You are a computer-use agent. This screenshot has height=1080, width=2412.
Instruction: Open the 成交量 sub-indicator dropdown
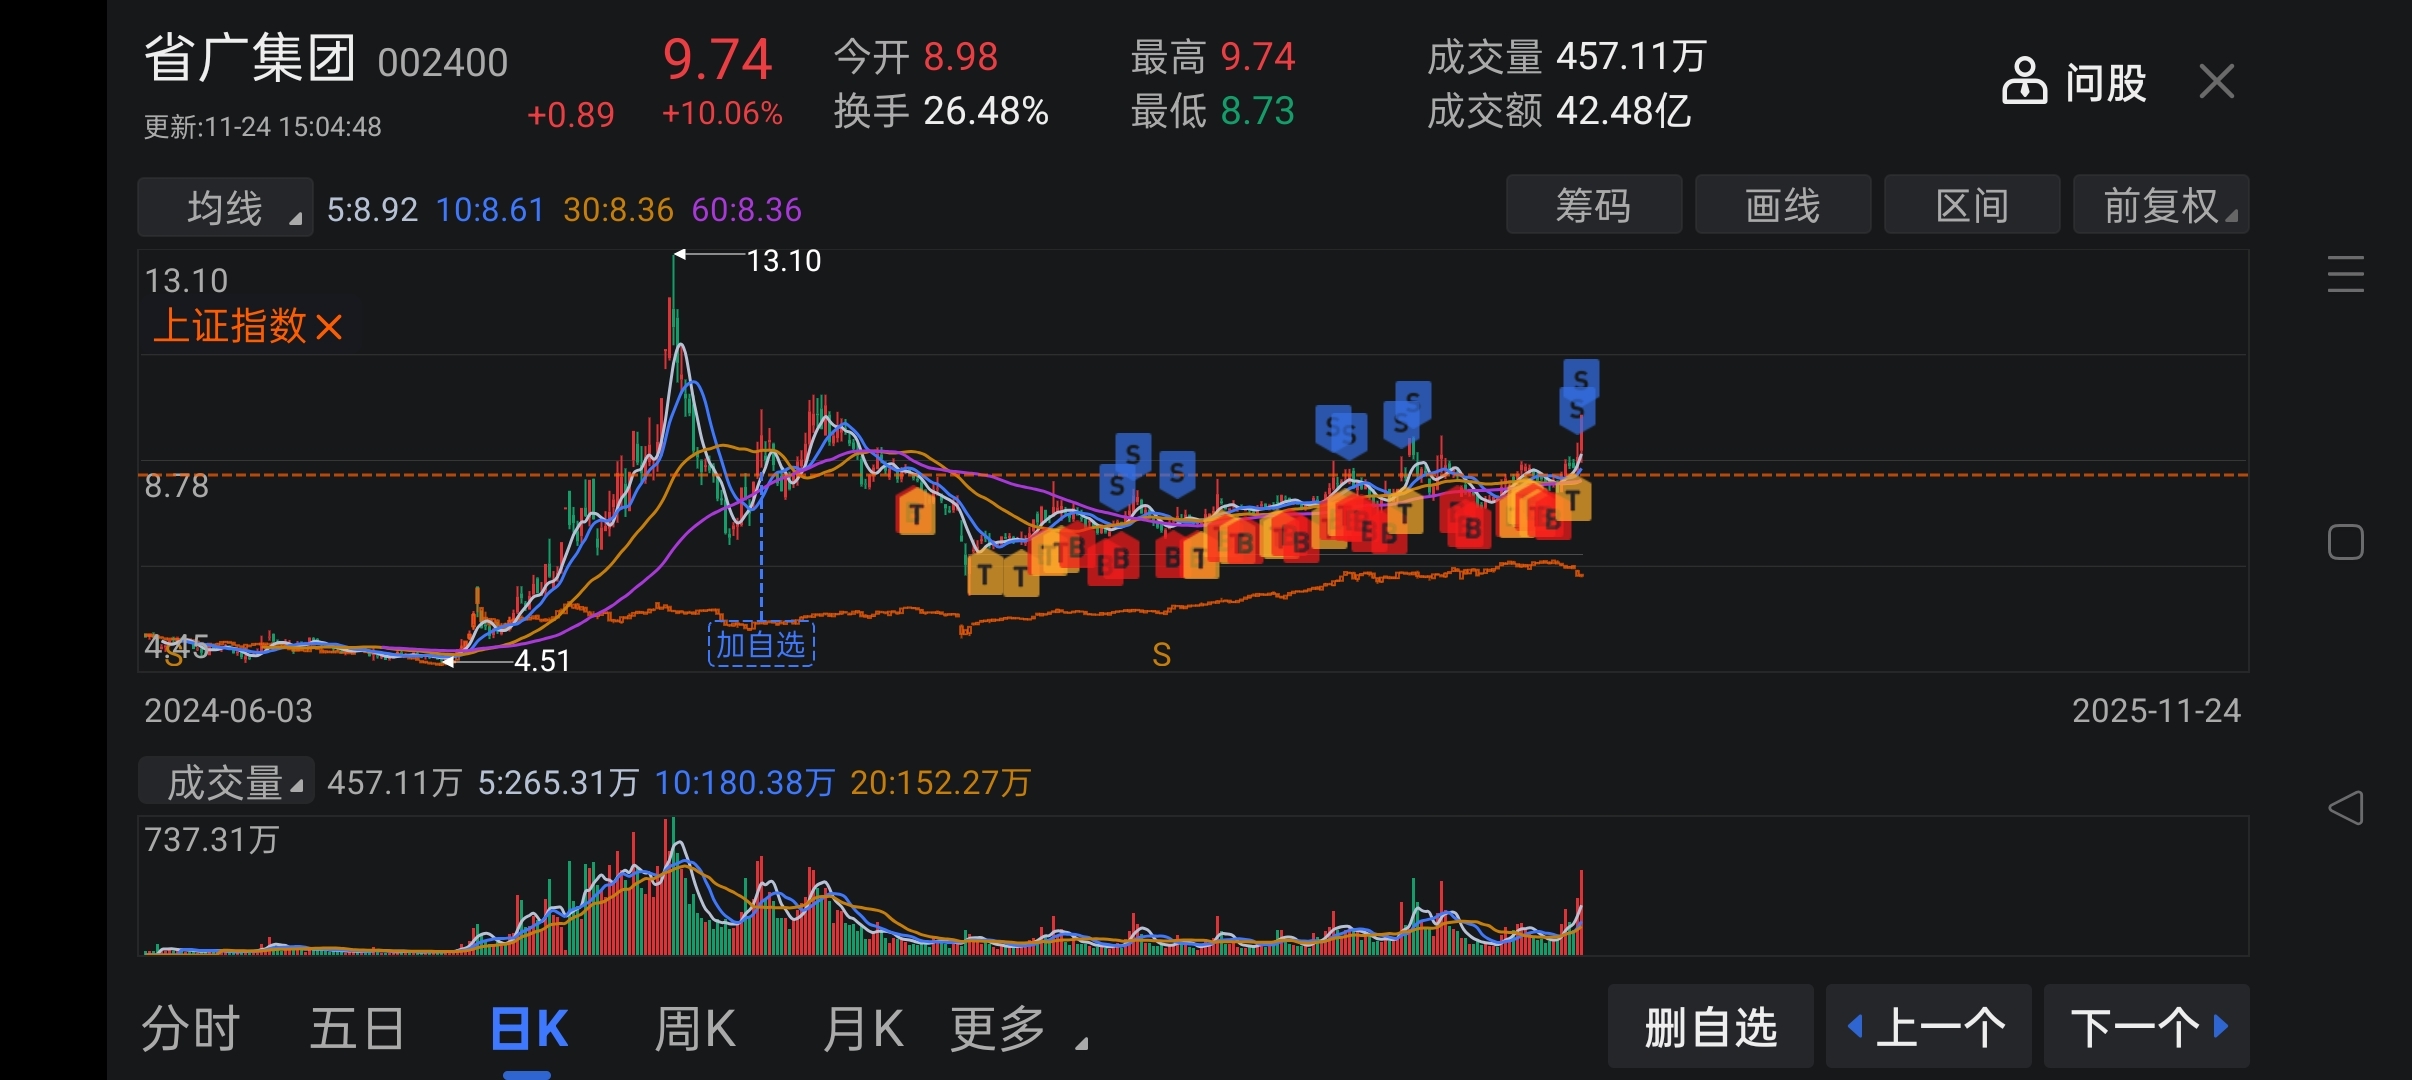(227, 782)
